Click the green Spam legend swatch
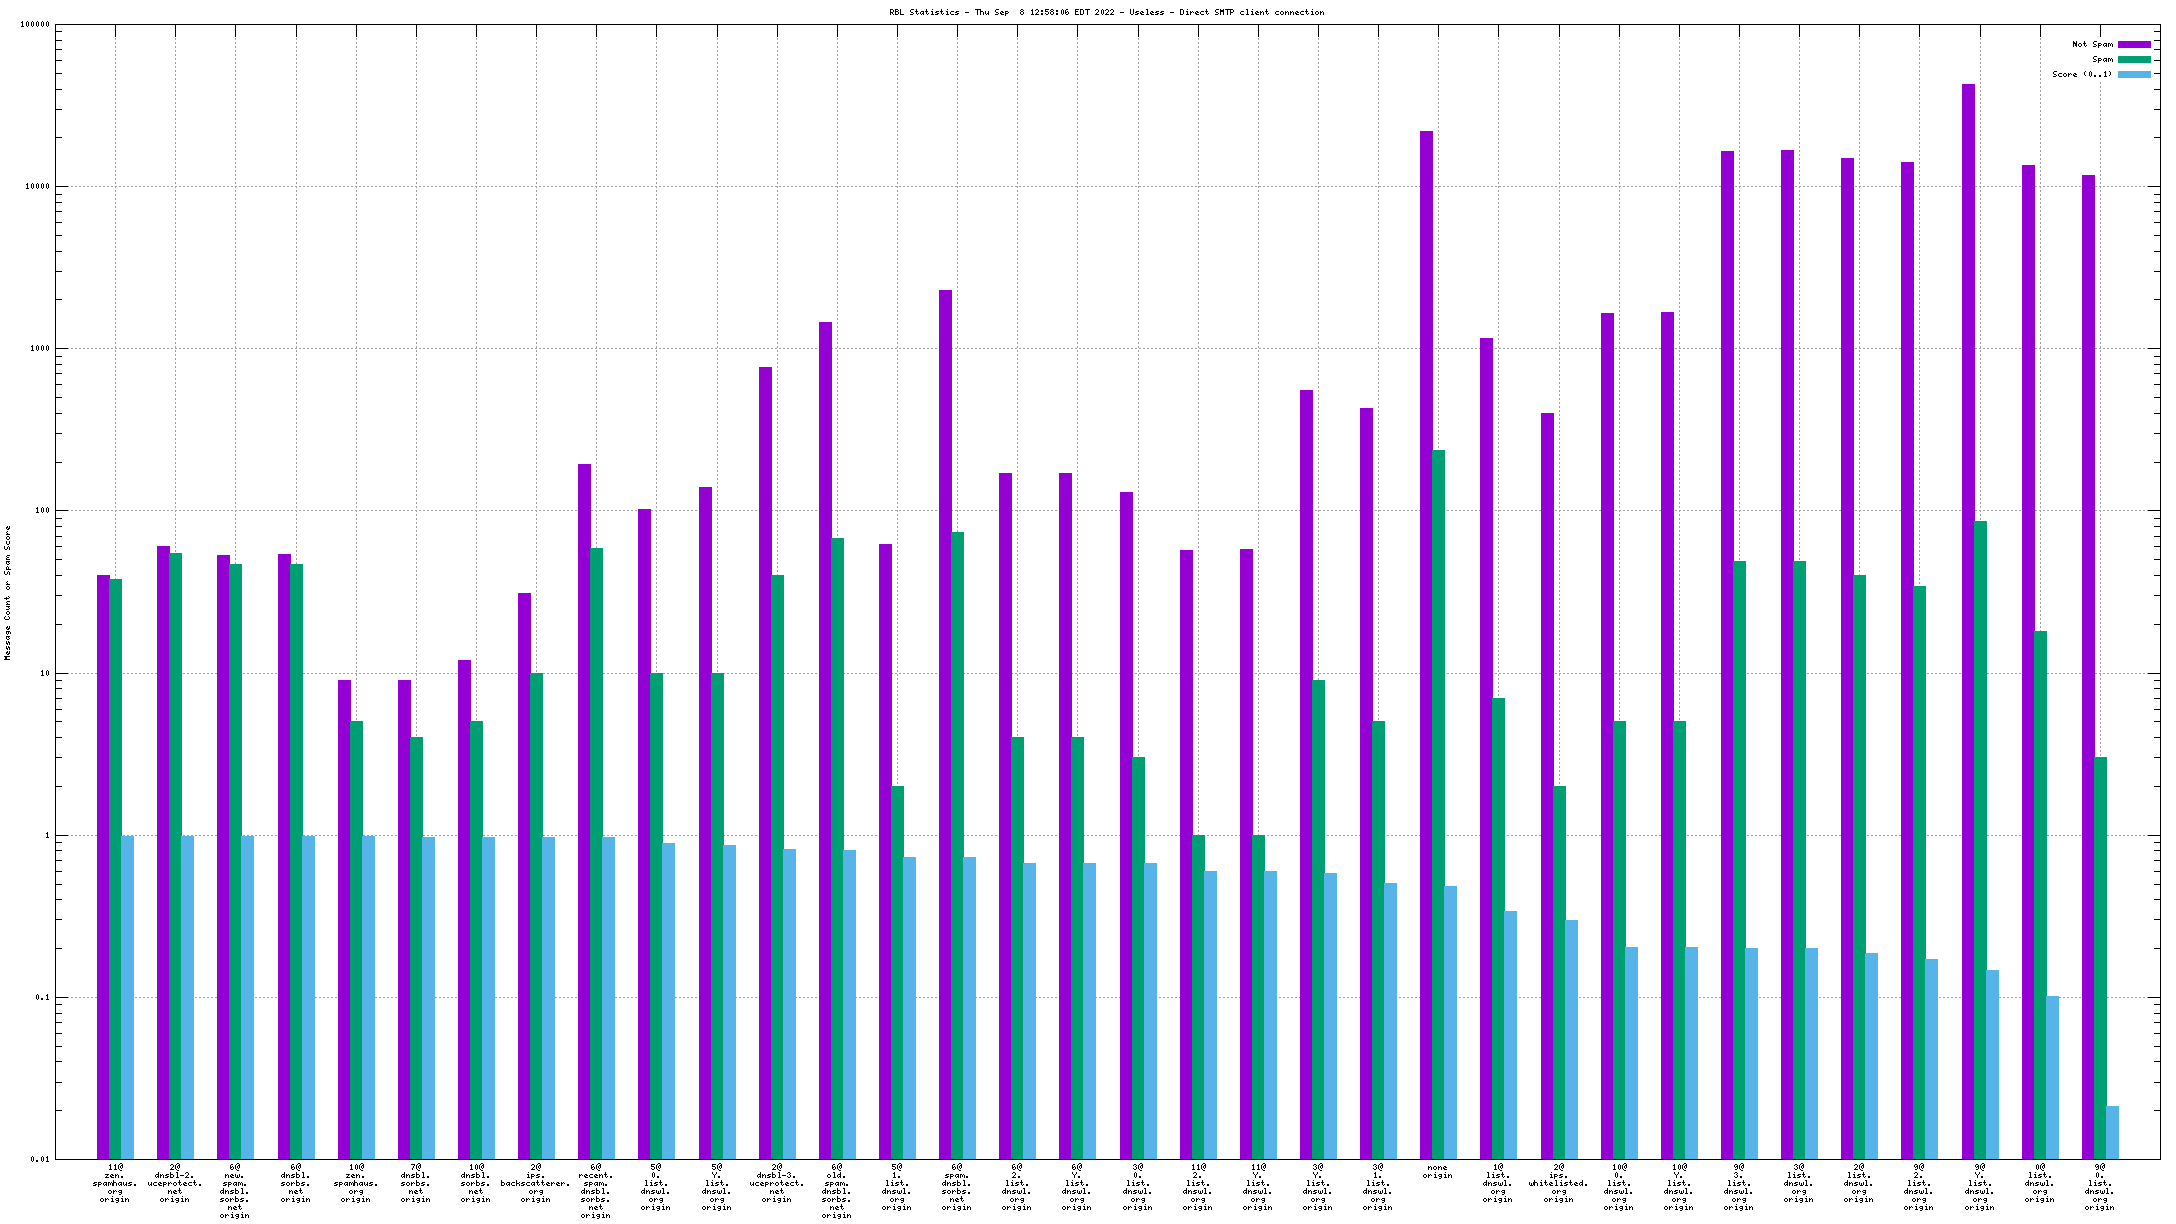 point(2134,59)
